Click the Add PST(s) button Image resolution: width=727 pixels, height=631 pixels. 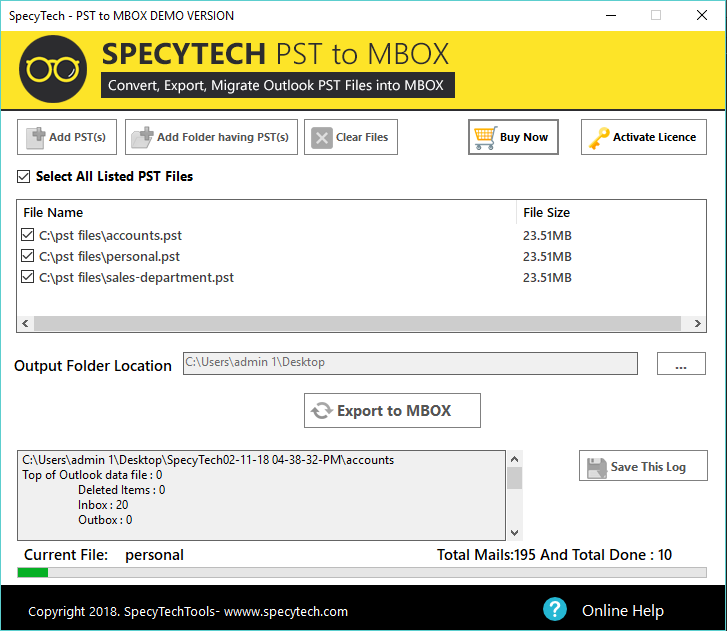tap(67, 137)
